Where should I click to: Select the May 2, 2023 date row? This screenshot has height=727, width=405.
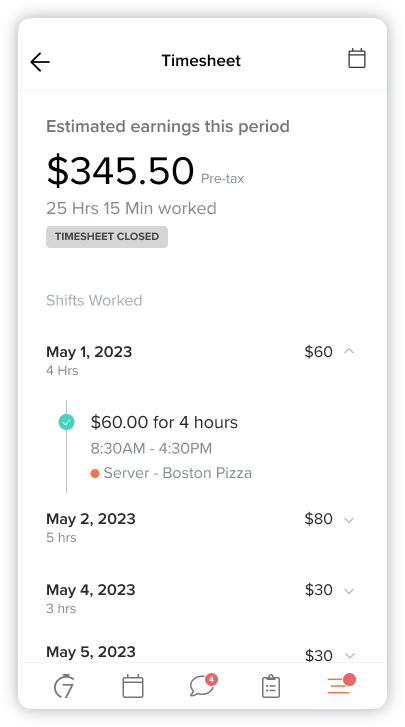[202, 526]
